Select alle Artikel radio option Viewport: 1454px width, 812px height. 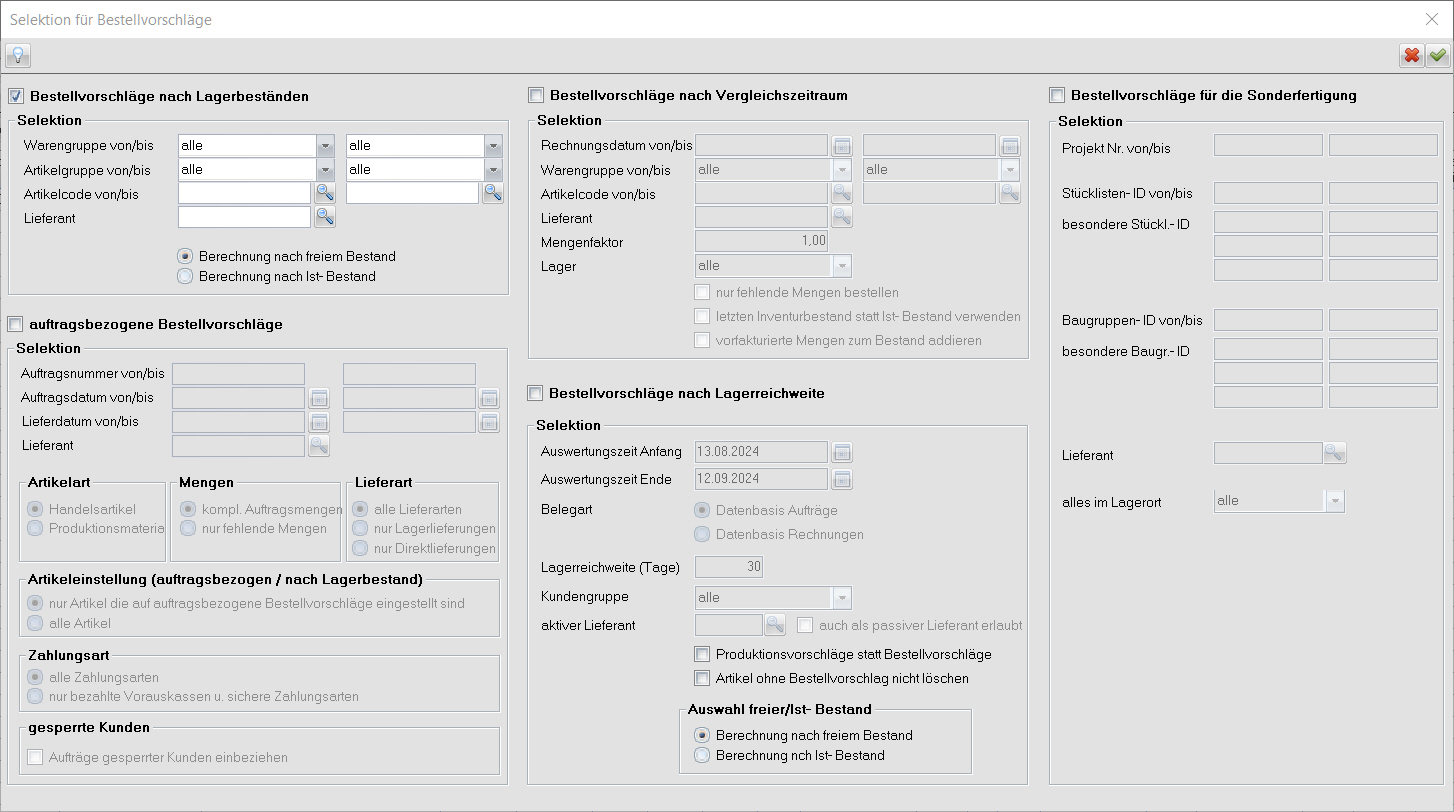[x=36, y=623]
